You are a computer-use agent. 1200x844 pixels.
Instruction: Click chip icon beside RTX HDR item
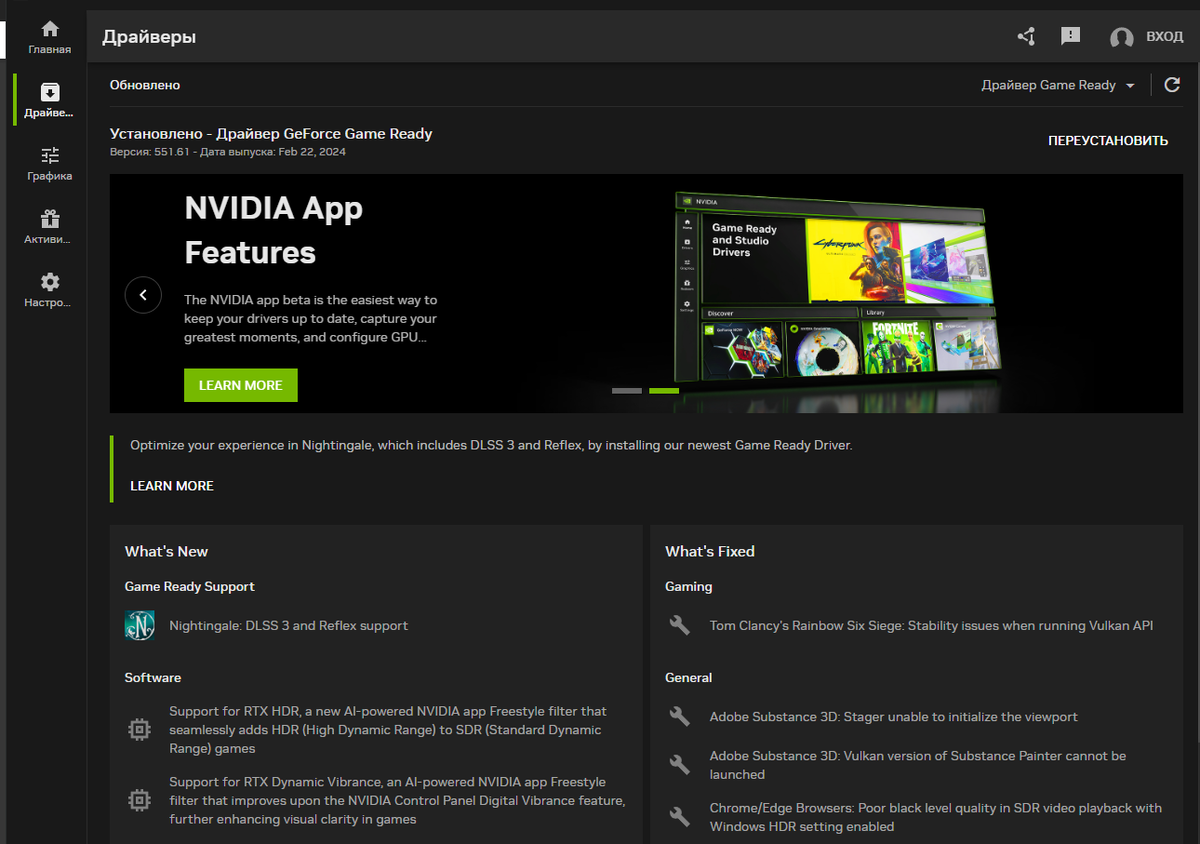(139, 729)
